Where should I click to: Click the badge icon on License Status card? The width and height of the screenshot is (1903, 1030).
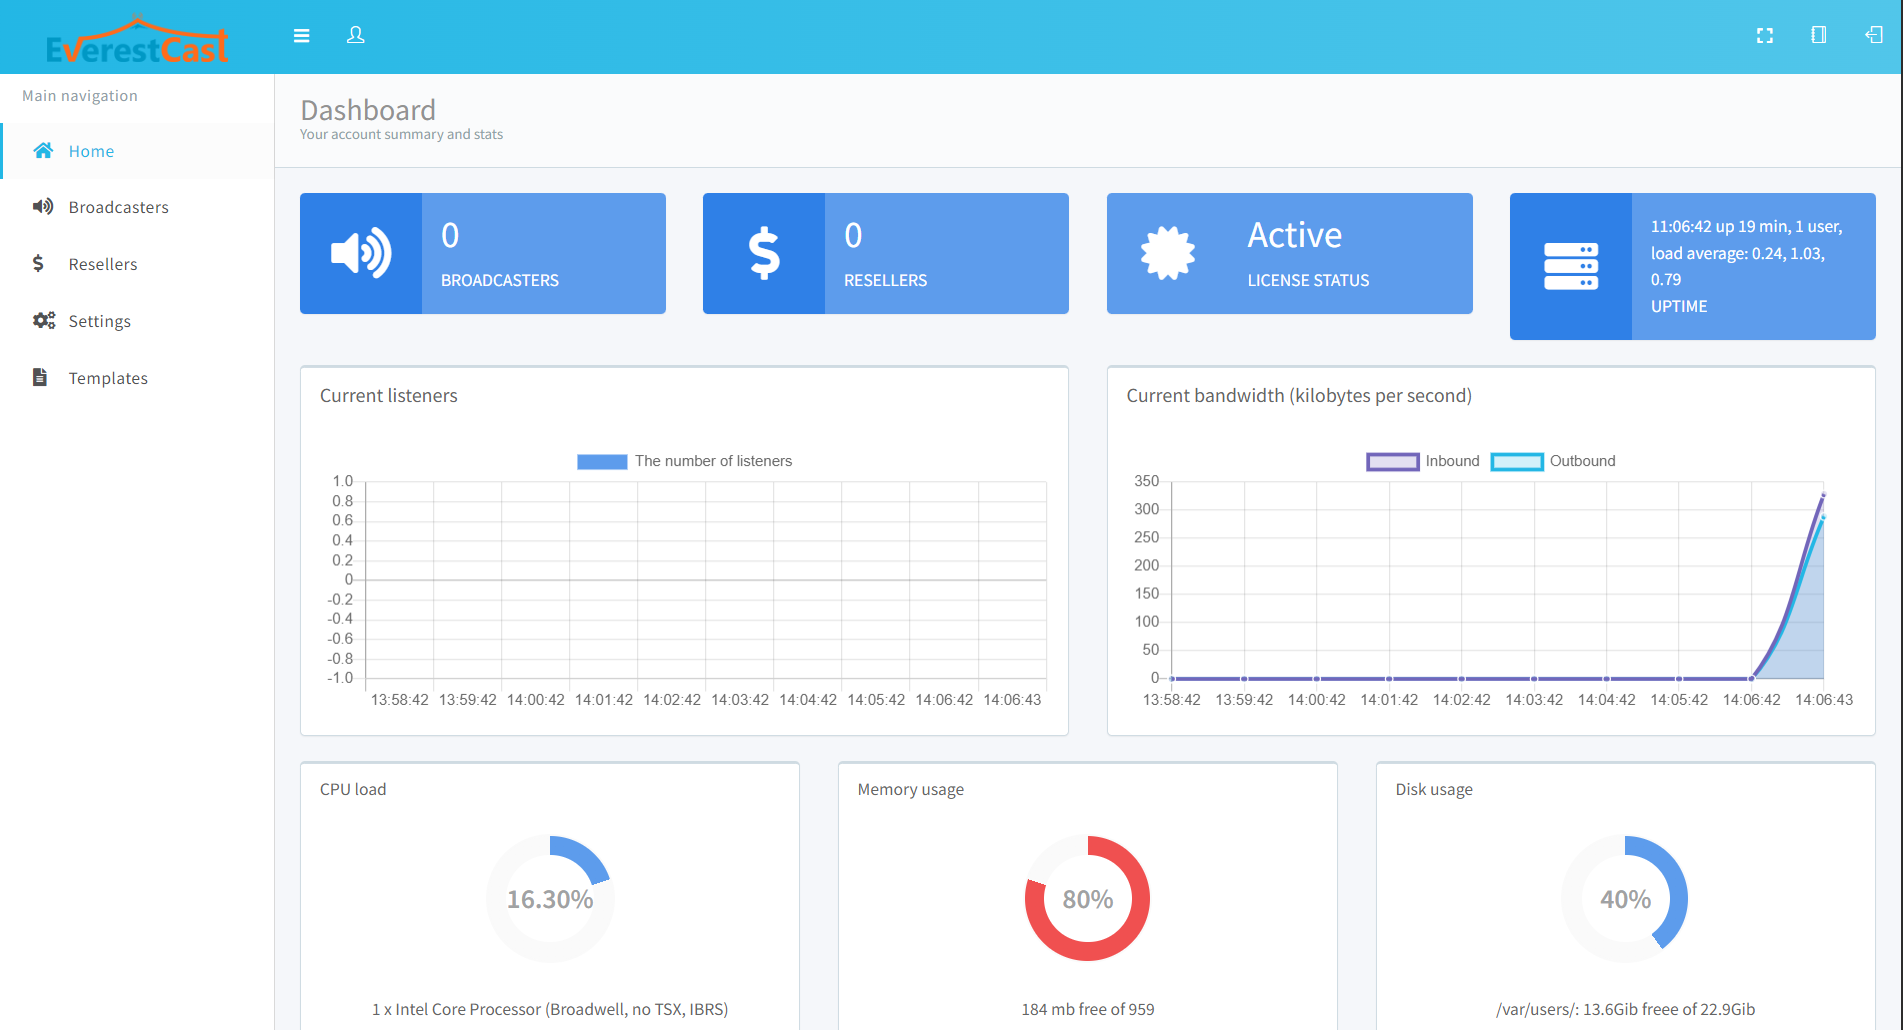coord(1168,253)
